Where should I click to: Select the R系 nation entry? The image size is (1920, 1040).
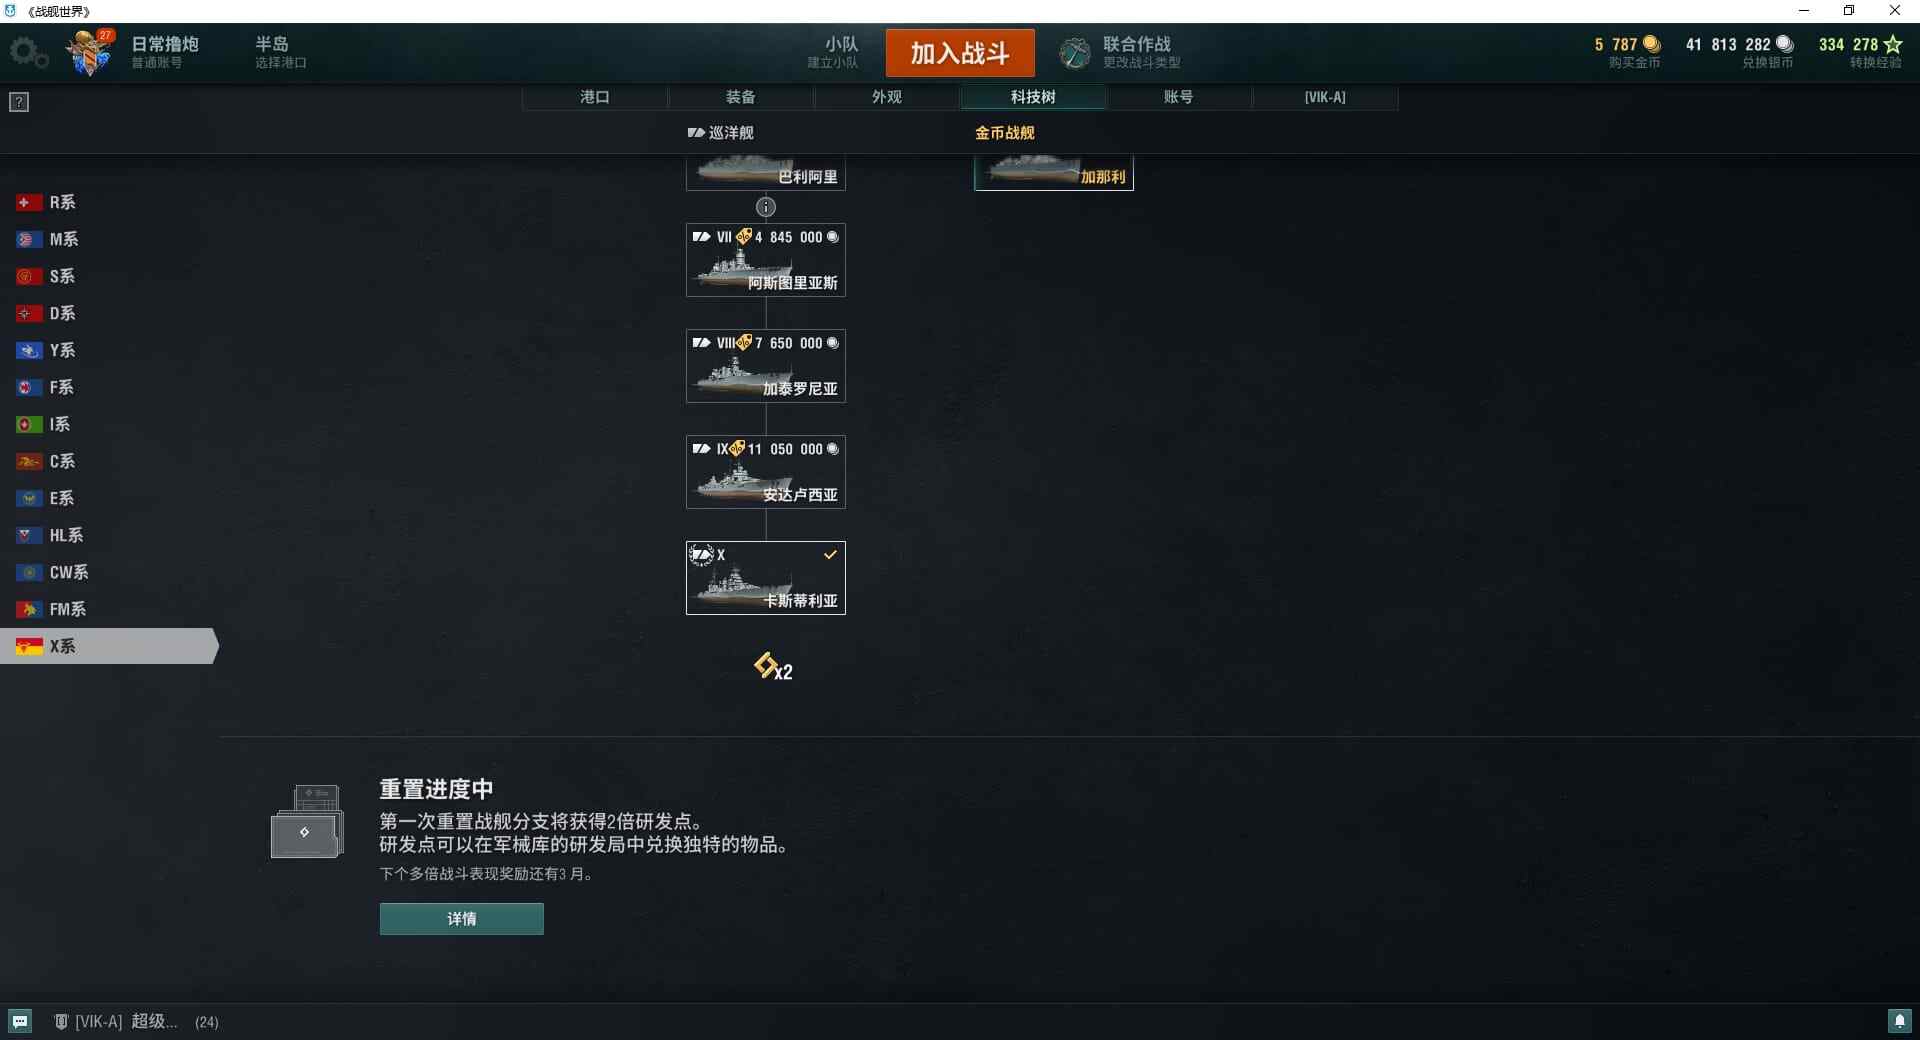[x=108, y=202]
